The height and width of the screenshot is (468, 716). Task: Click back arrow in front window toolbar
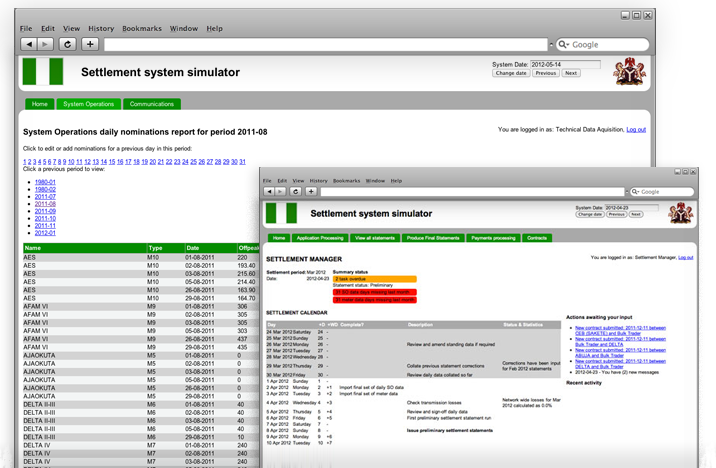[269, 191]
